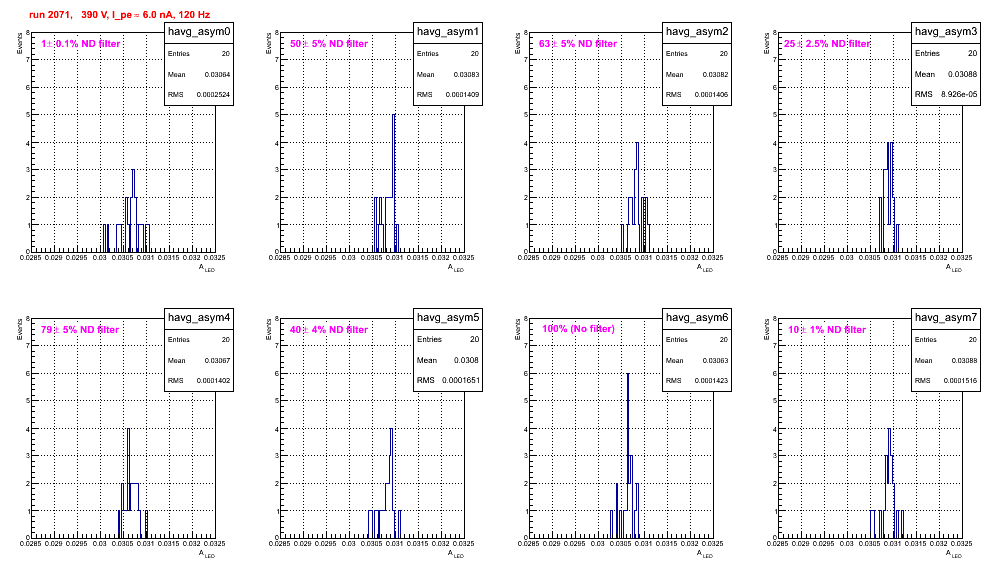The image size is (996, 572).
Task: Select the havg_asym2 histogram title
Action: pos(697,32)
